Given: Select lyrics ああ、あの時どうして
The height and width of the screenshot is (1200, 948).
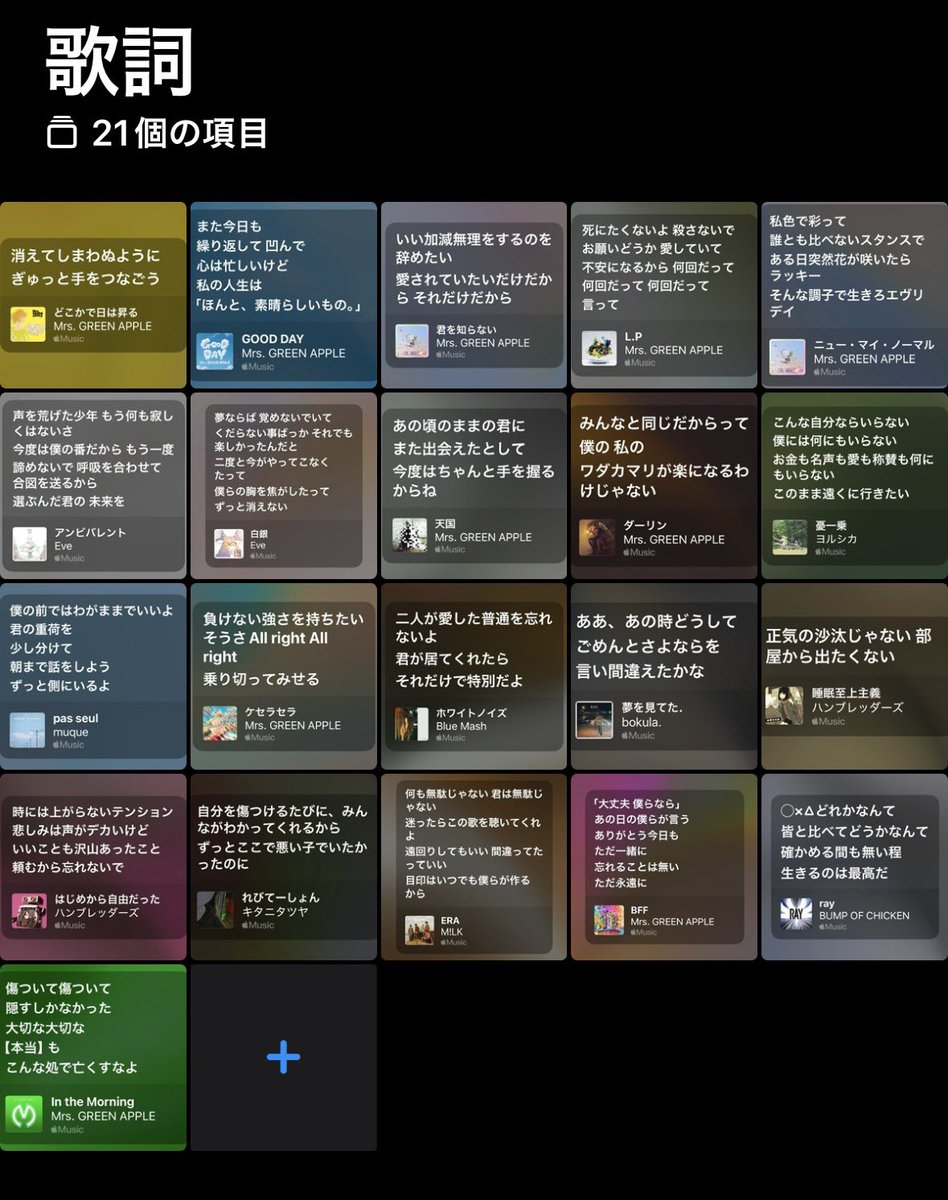Looking at the screenshot, I should click(x=656, y=645).
